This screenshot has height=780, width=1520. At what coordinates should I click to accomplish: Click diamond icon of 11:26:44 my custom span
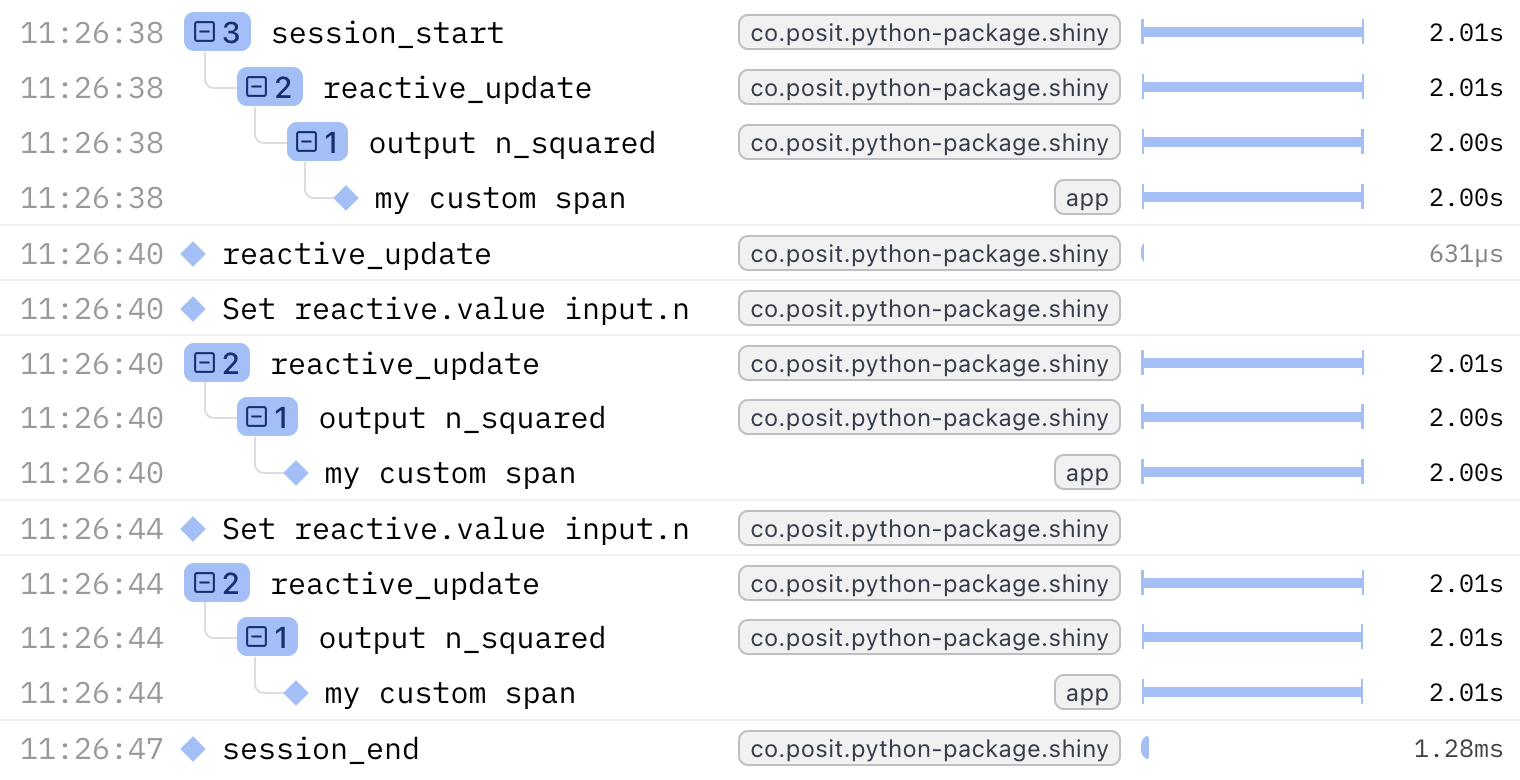tap(296, 693)
